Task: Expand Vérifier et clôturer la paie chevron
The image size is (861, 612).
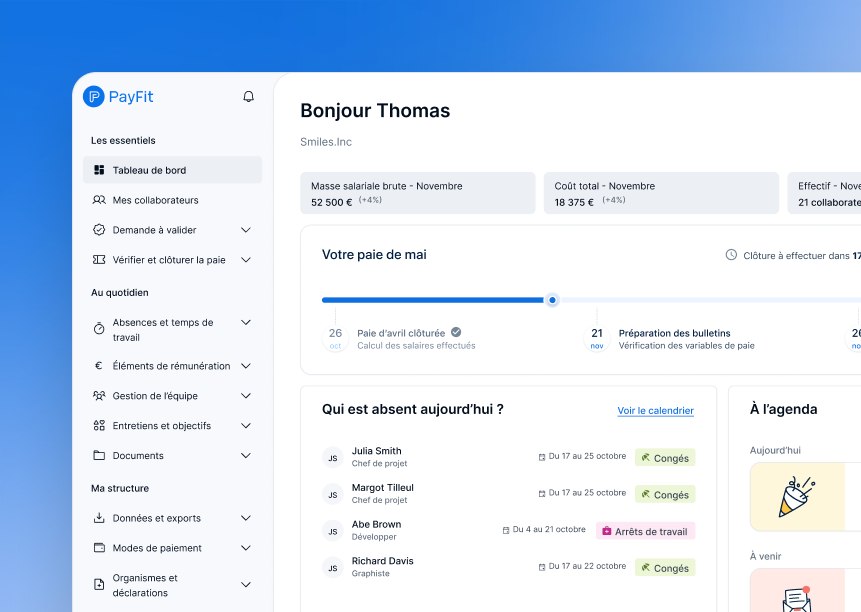Action: pos(246,260)
